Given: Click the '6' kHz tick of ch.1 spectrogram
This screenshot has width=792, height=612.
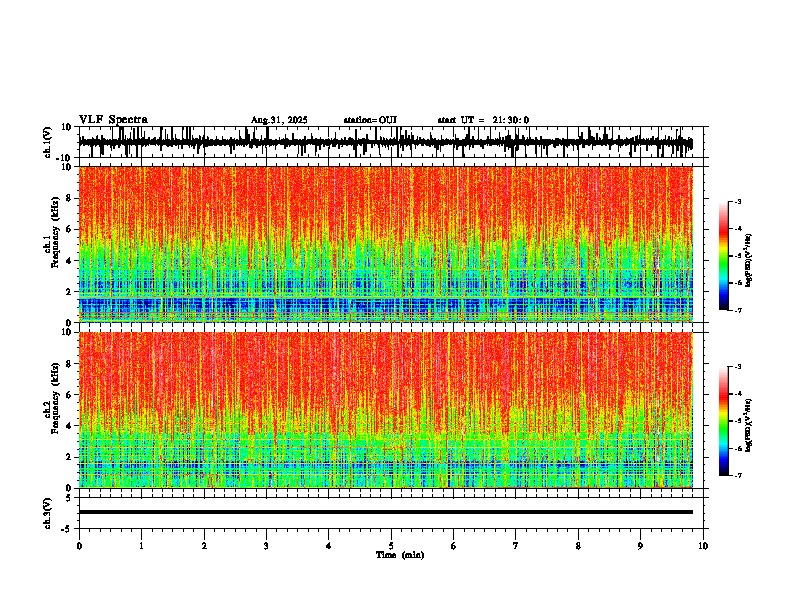Looking at the screenshot, I should (70, 230).
